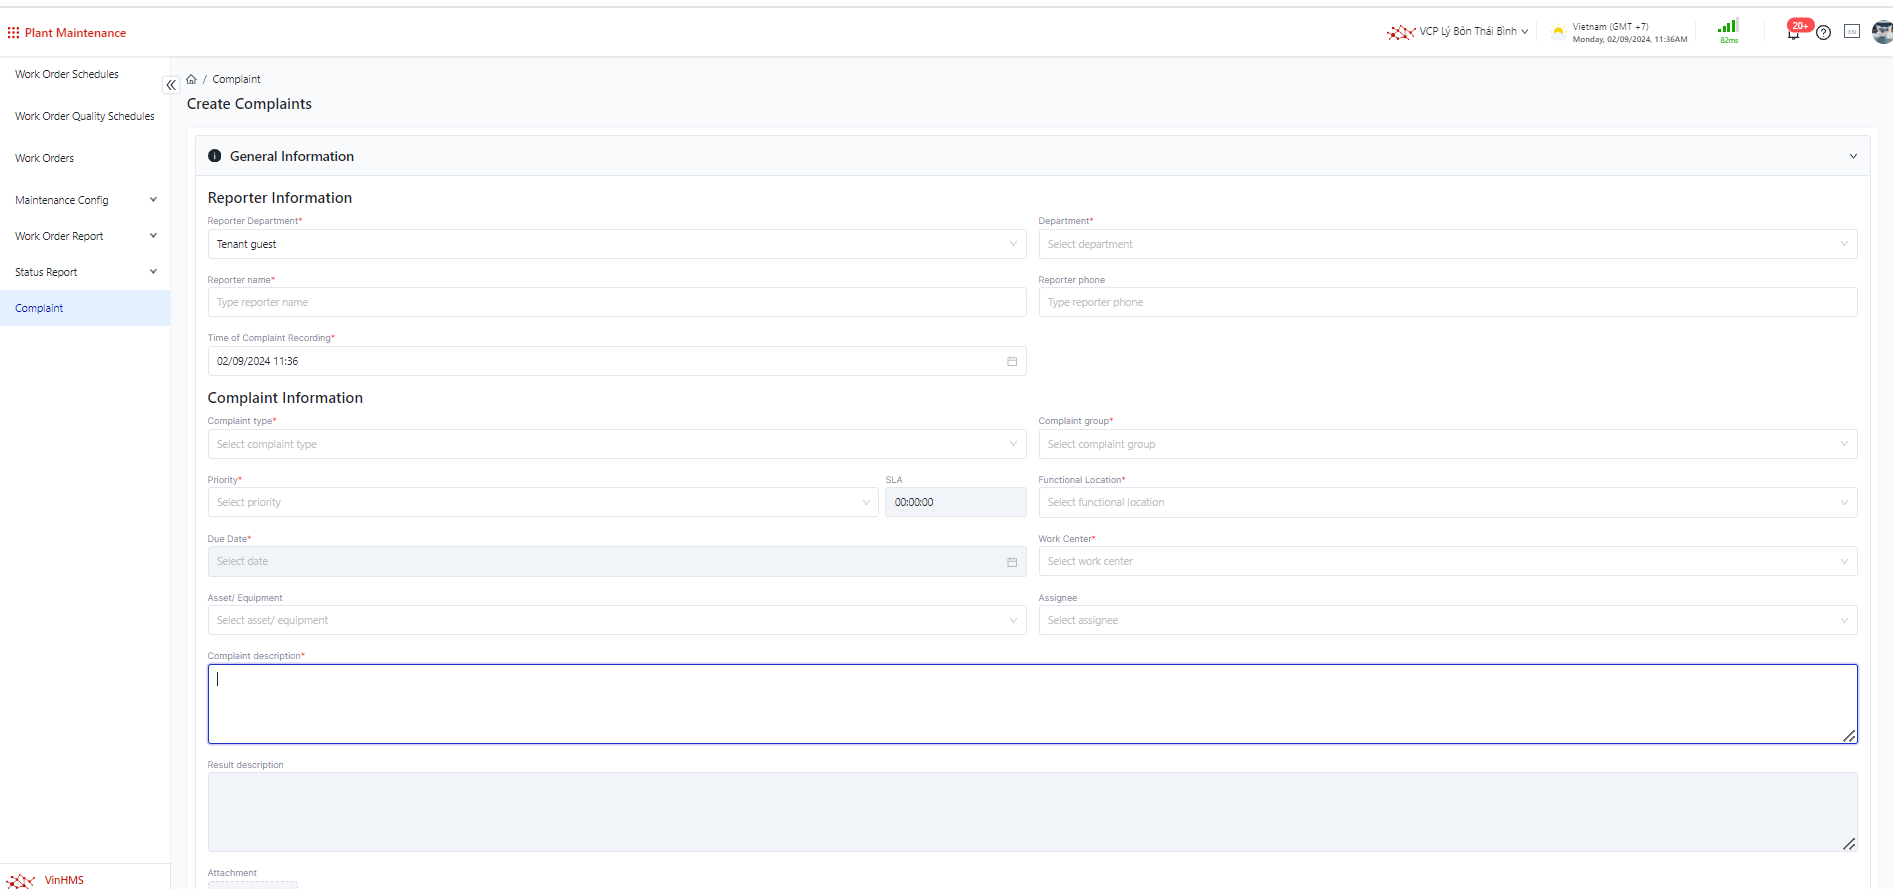
Task: Click the weather sun icon
Action: (x=1558, y=32)
